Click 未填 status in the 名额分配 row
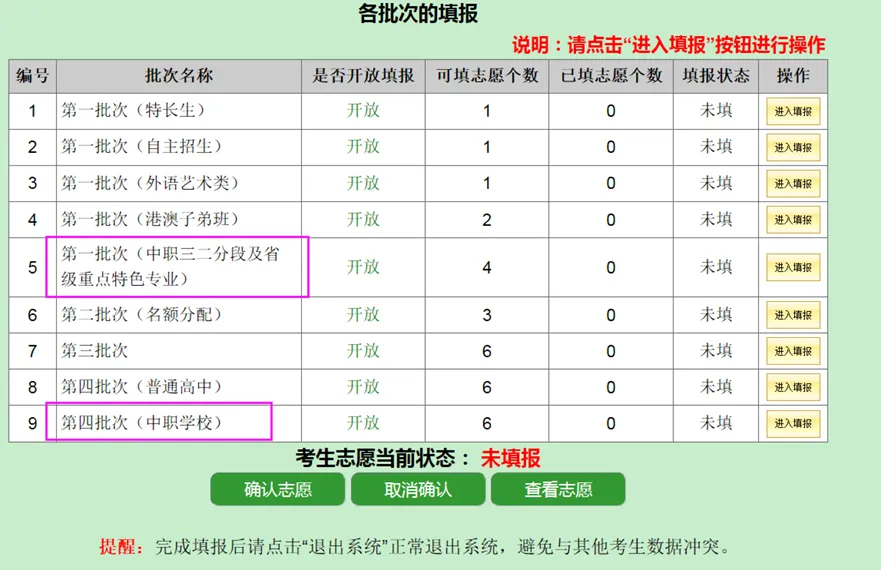This screenshot has width=881, height=570. pyautogui.click(x=716, y=314)
